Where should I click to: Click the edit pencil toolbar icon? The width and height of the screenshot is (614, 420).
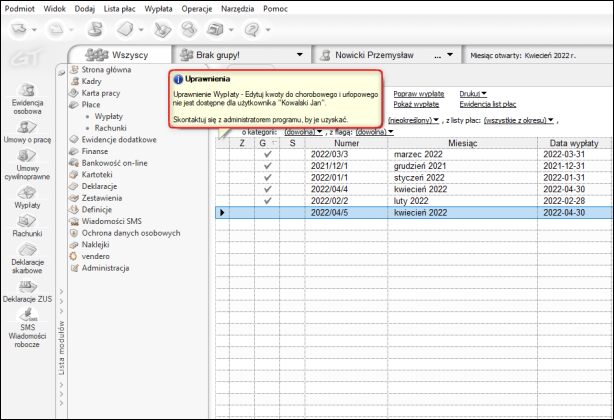pyautogui.click(x=162, y=29)
